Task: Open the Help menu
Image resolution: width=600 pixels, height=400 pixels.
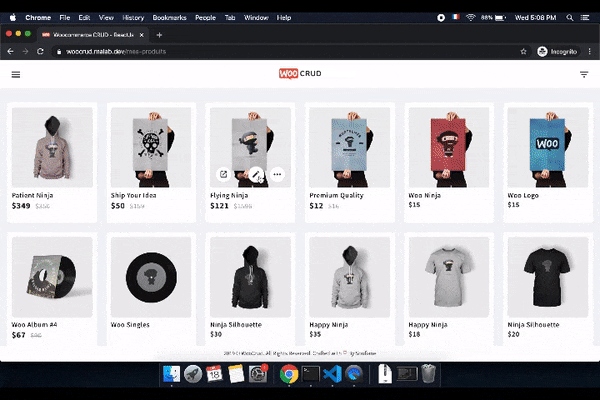Action: pyautogui.click(x=284, y=18)
